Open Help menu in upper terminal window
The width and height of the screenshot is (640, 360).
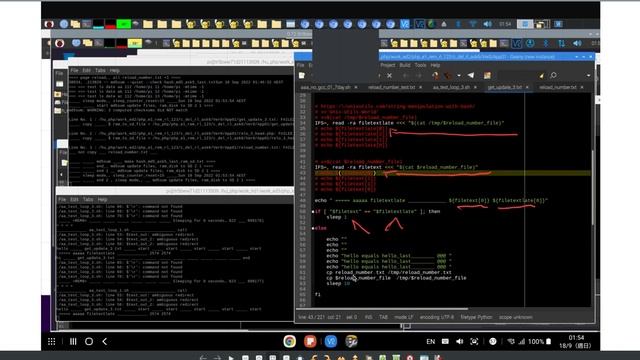pos(114,71)
